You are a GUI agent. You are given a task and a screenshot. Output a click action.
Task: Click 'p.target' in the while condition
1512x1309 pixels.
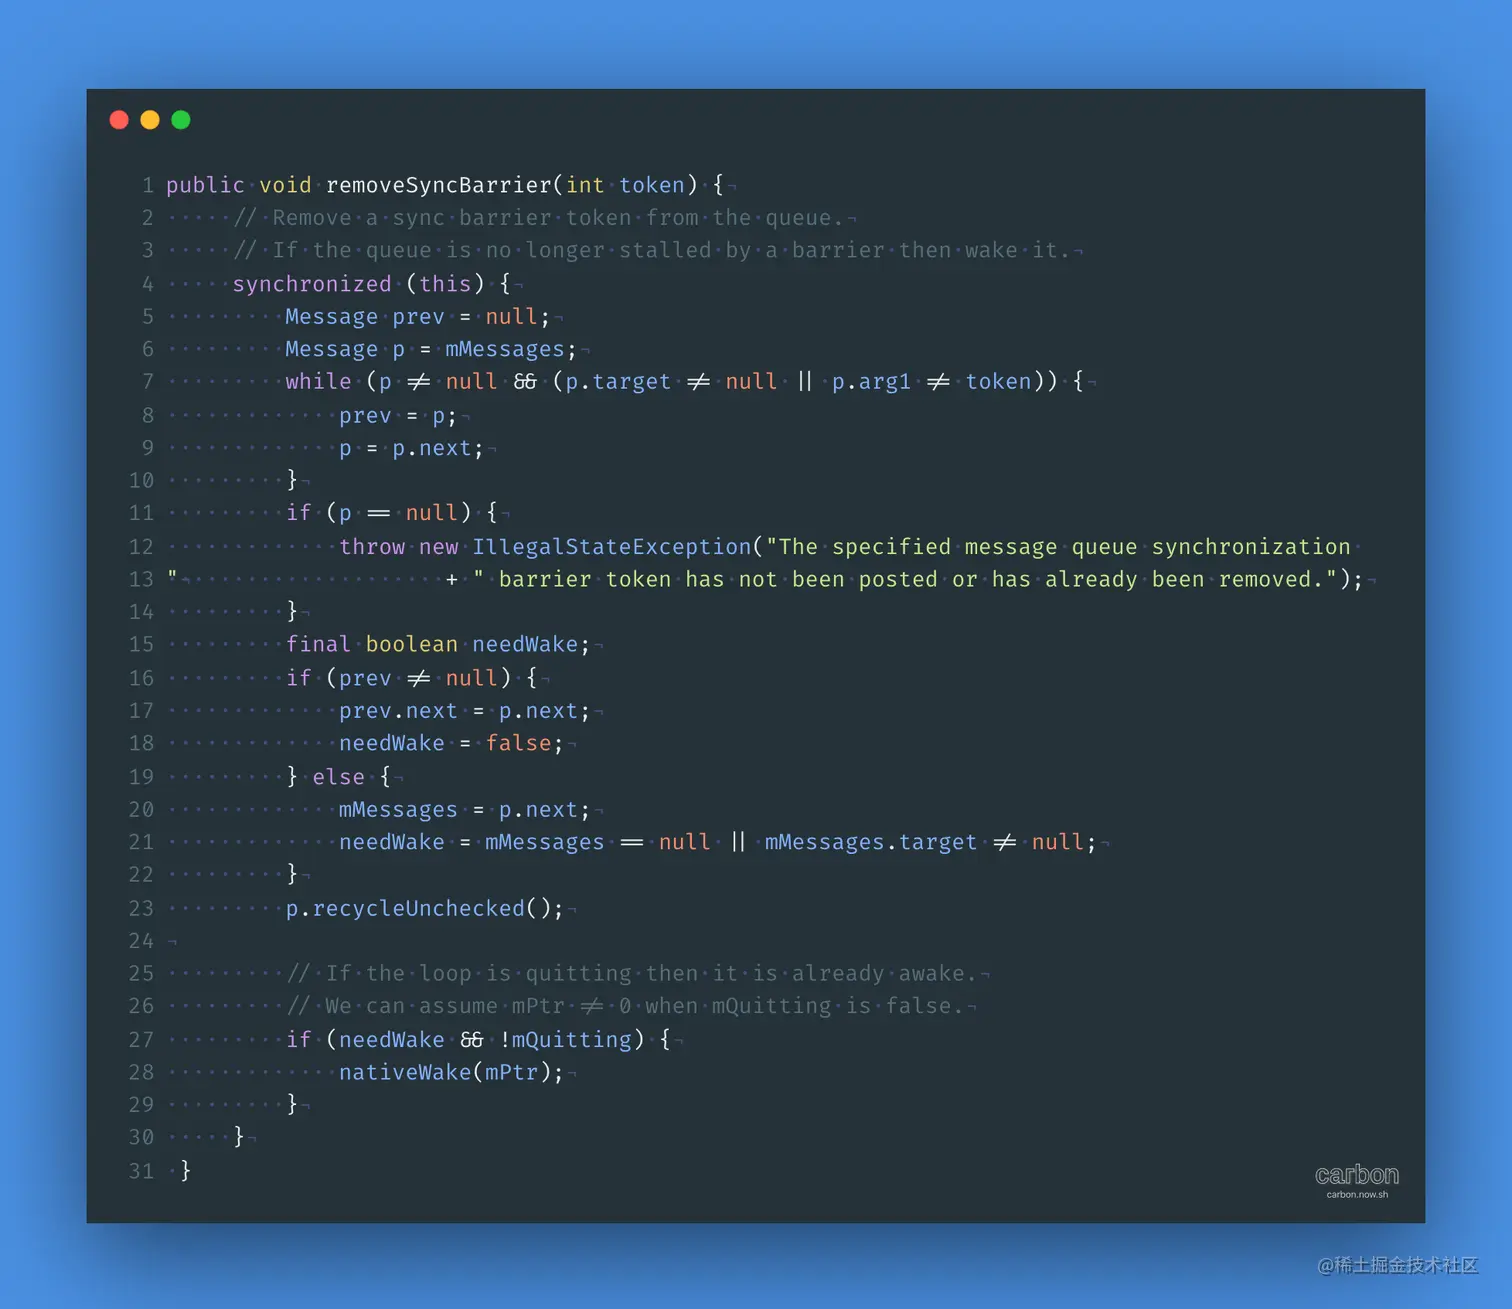pos(618,382)
